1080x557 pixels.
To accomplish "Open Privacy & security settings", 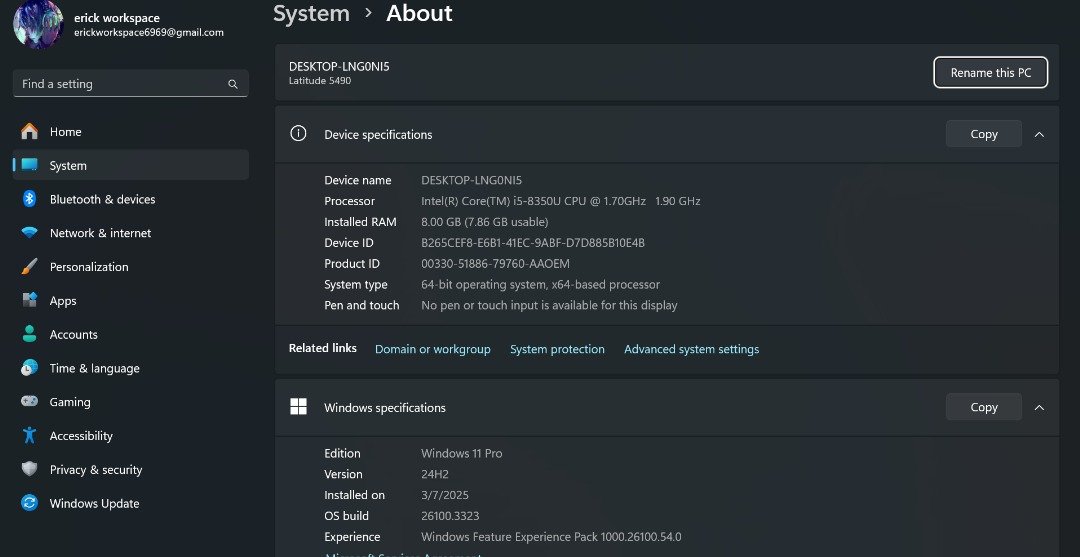I will point(131,469).
